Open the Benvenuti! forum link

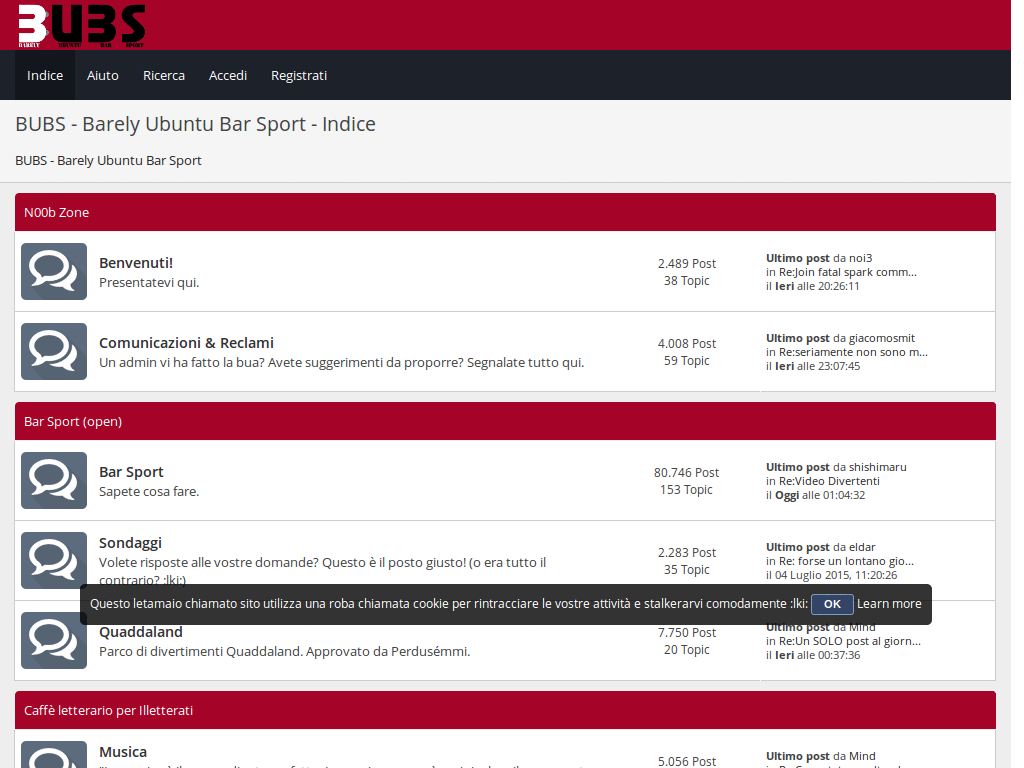[x=136, y=263]
